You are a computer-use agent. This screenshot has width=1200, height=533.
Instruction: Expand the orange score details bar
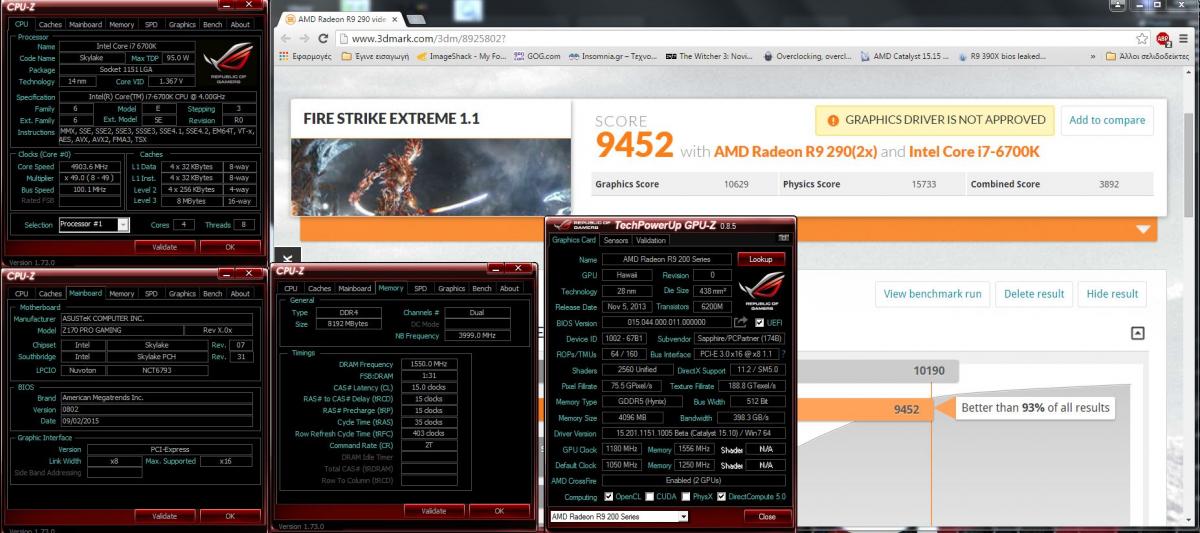pyautogui.click(x=1143, y=229)
